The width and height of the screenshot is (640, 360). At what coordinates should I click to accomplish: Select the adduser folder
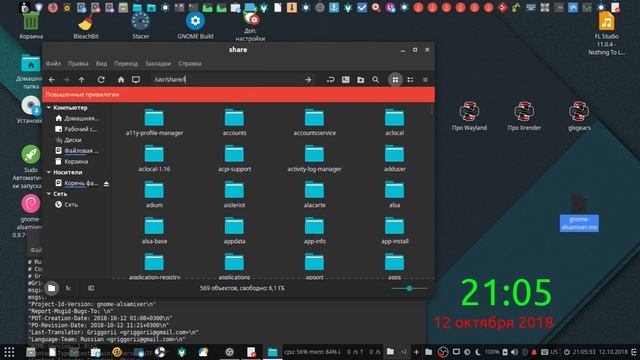click(394, 158)
